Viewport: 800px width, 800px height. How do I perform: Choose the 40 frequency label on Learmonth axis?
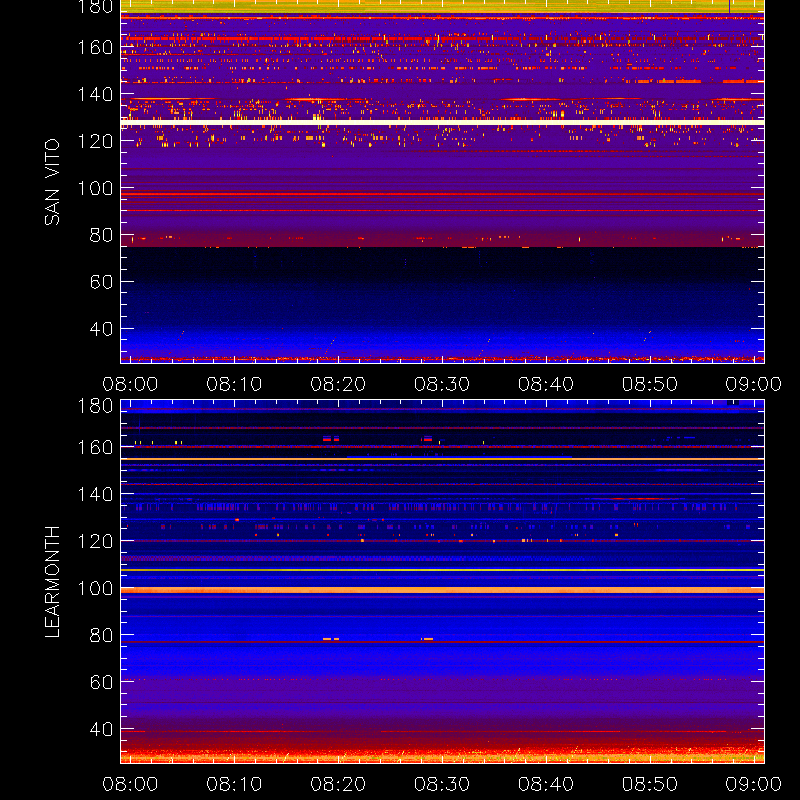coord(102,729)
